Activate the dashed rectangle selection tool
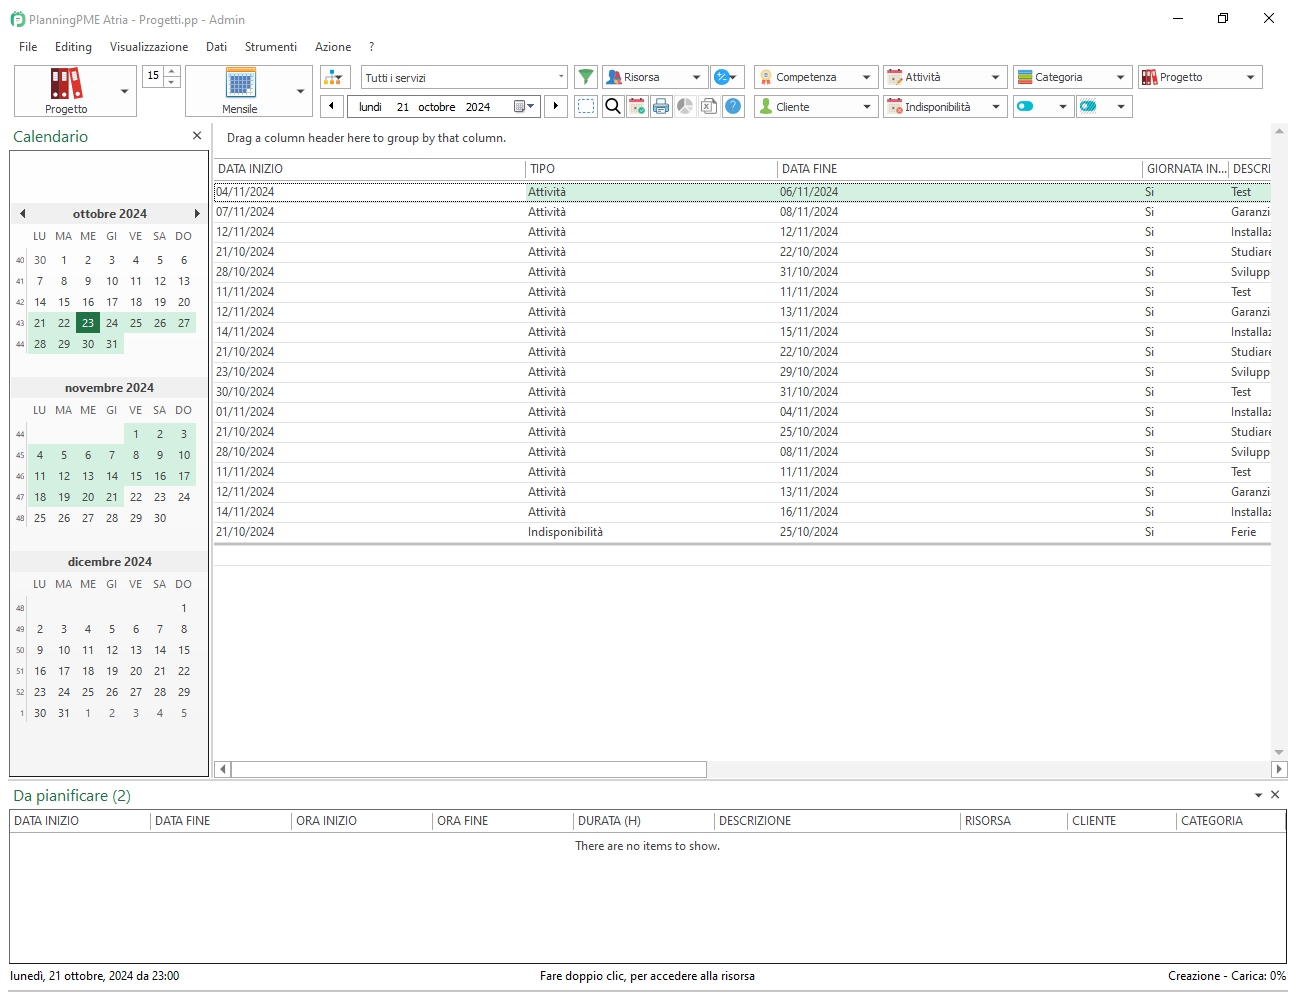The width and height of the screenshot is (1296, 992). tap(586, 106)
